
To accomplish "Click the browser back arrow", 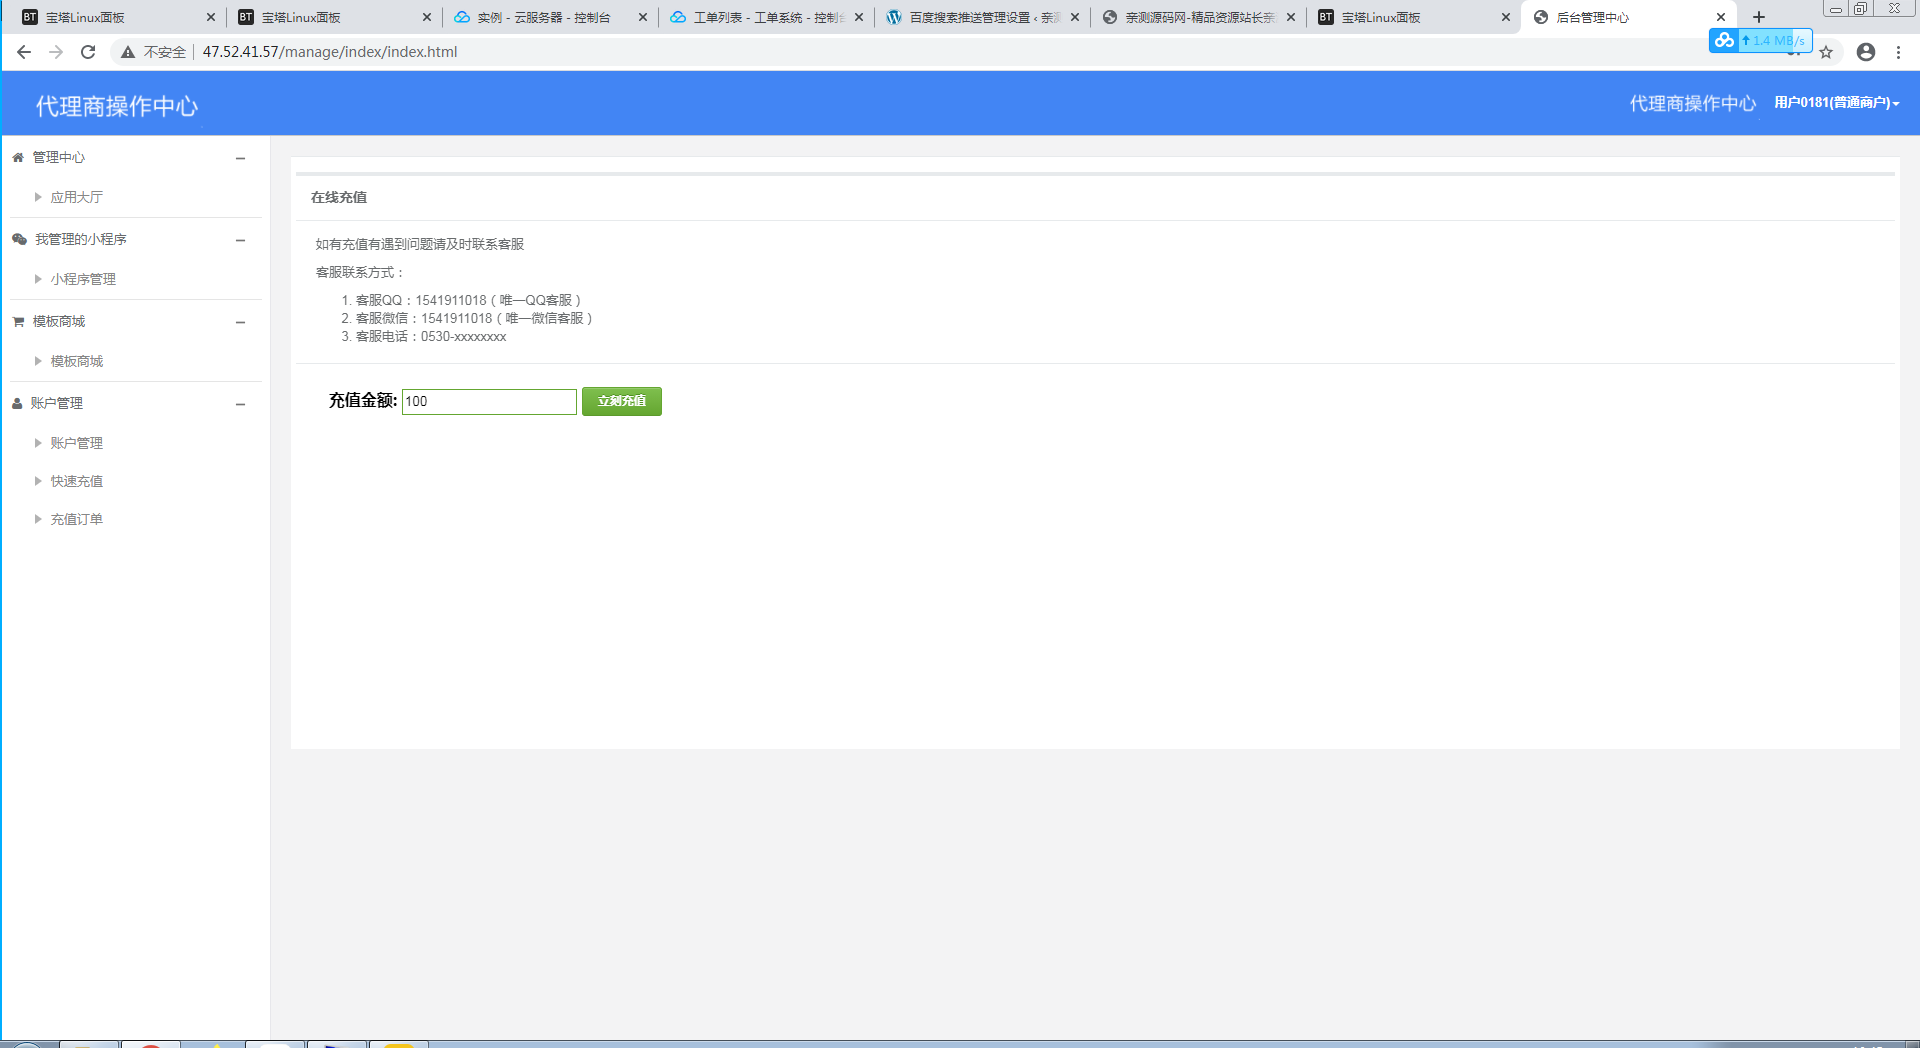I will coord(24,52).
